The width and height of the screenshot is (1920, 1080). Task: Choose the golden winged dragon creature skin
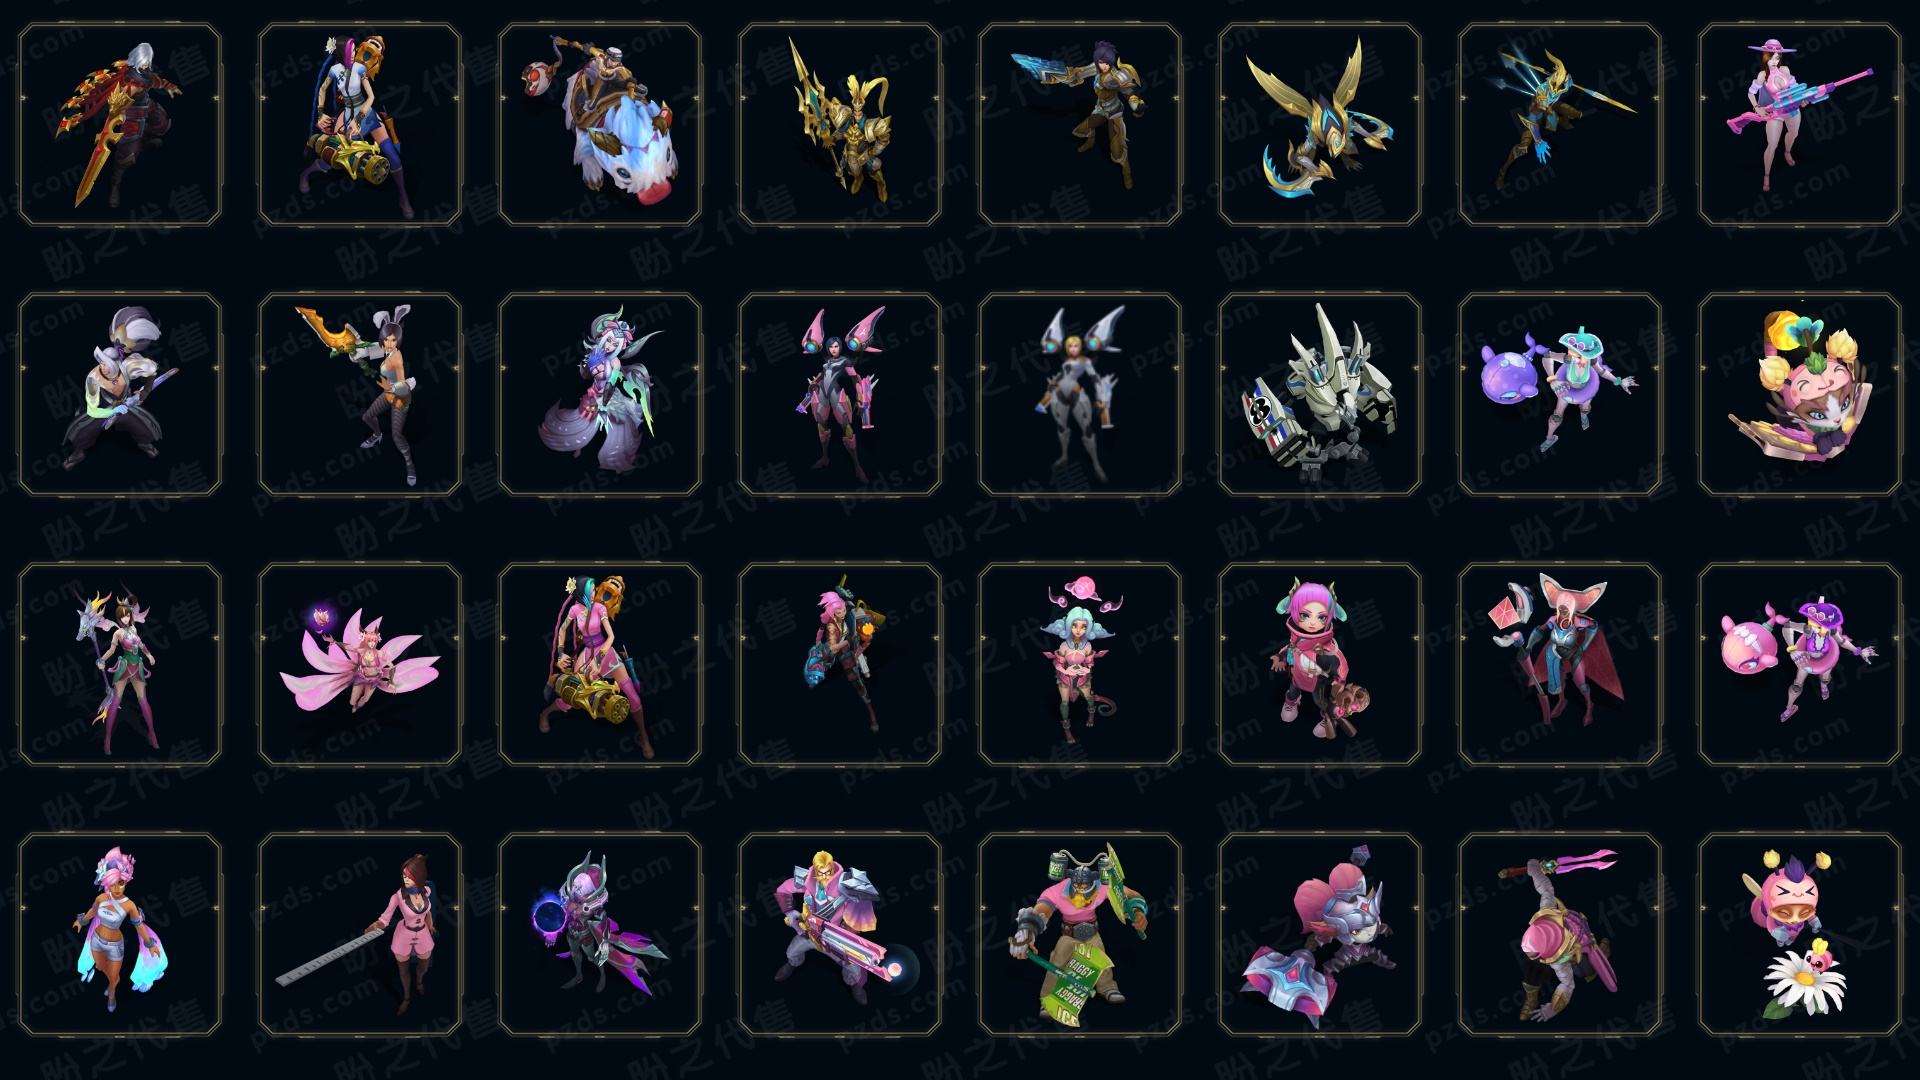pos(1320,125)
